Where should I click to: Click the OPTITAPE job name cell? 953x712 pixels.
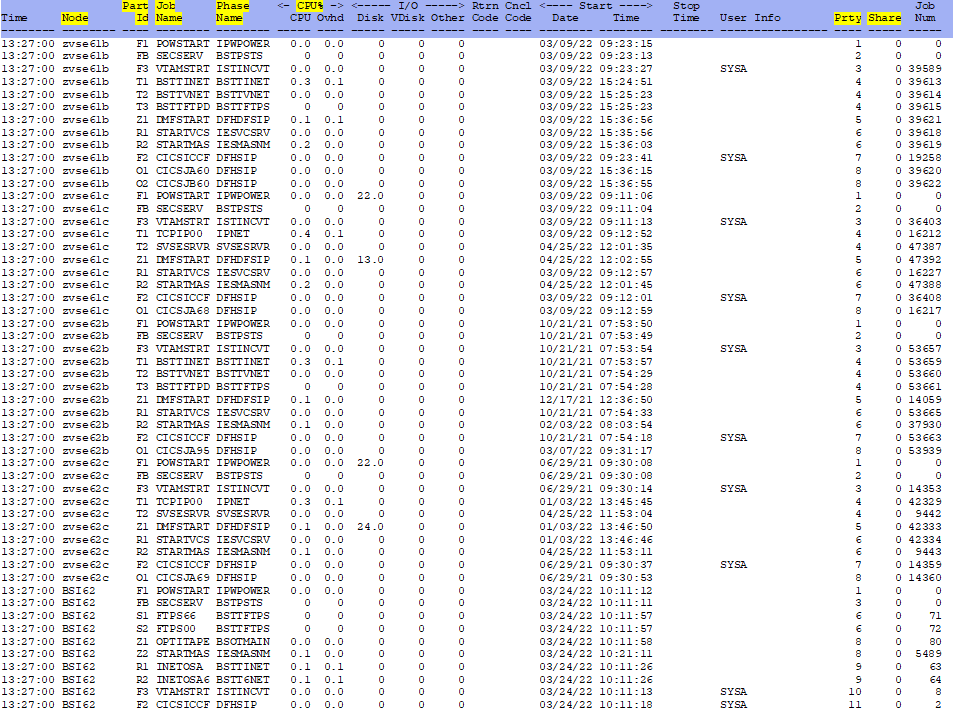click(181, 641)
